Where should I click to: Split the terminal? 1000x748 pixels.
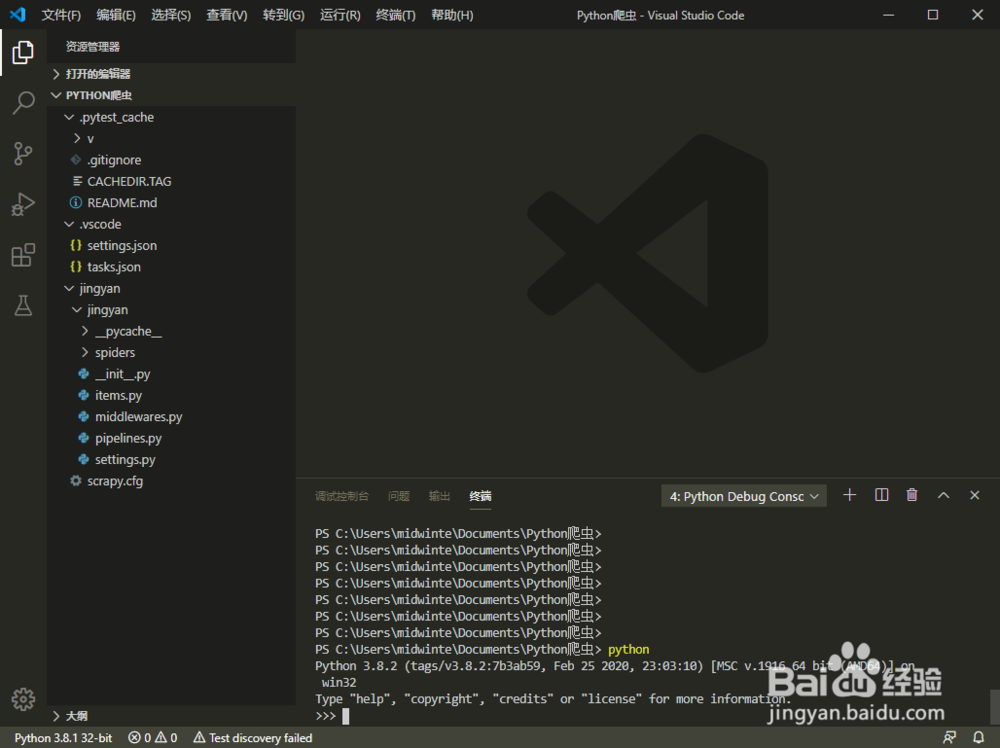(x=881, y=494)
